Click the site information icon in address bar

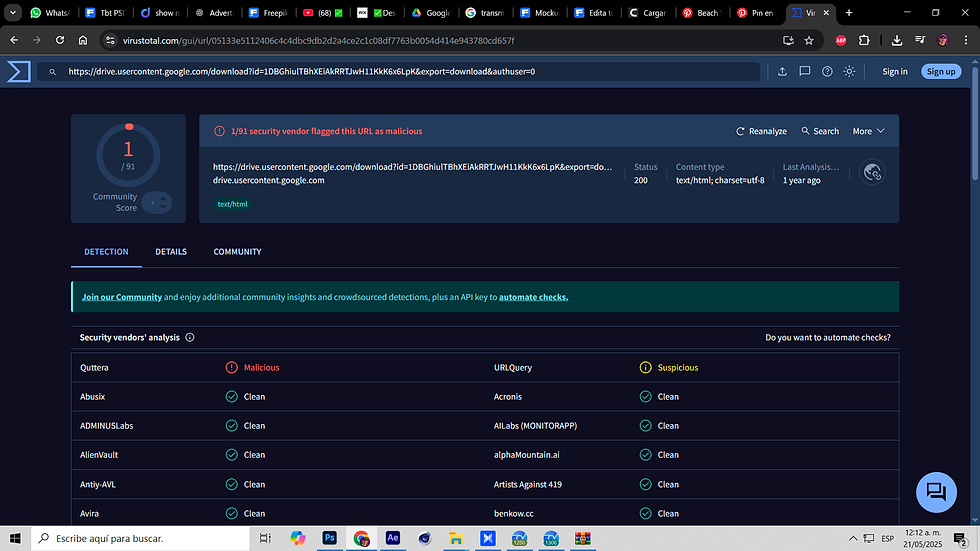(x=110, y=41)
